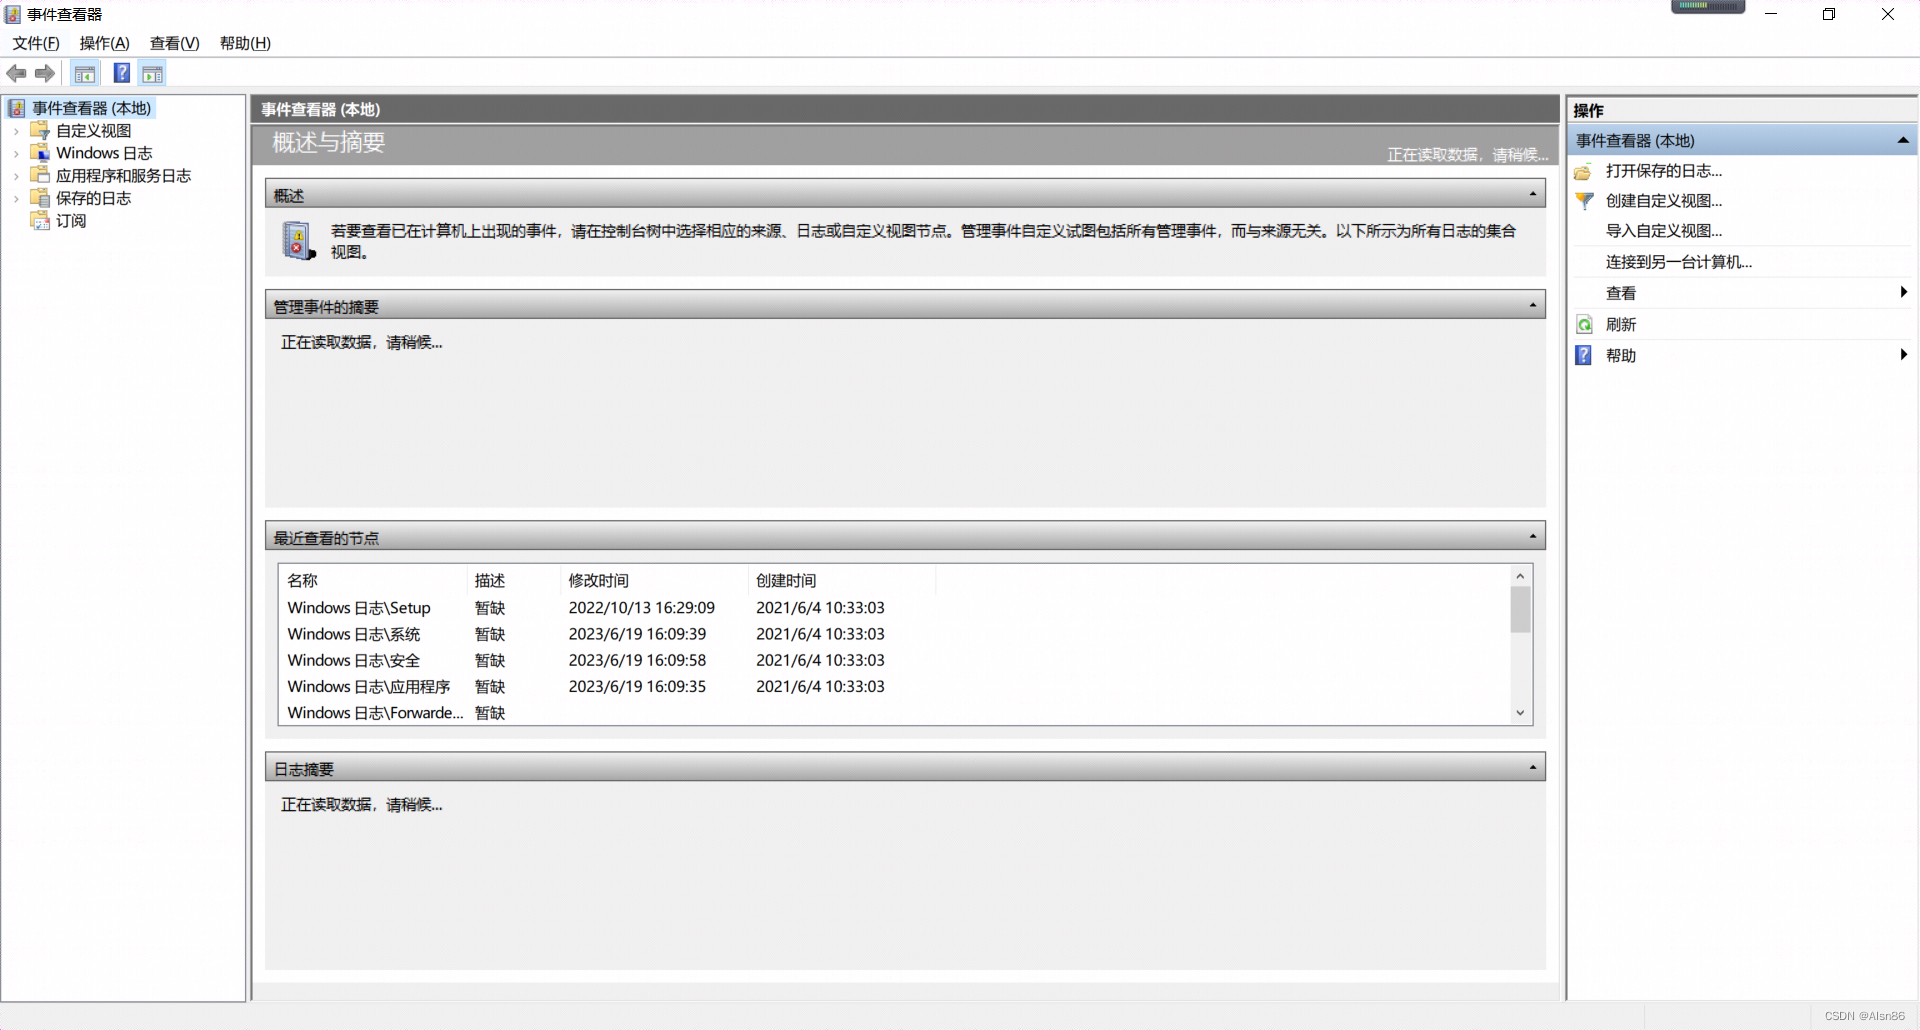Toggle the action pane toolbar icon
Image resolution: width=1920 pixels, height=1030 pixels.
(152, 73)
